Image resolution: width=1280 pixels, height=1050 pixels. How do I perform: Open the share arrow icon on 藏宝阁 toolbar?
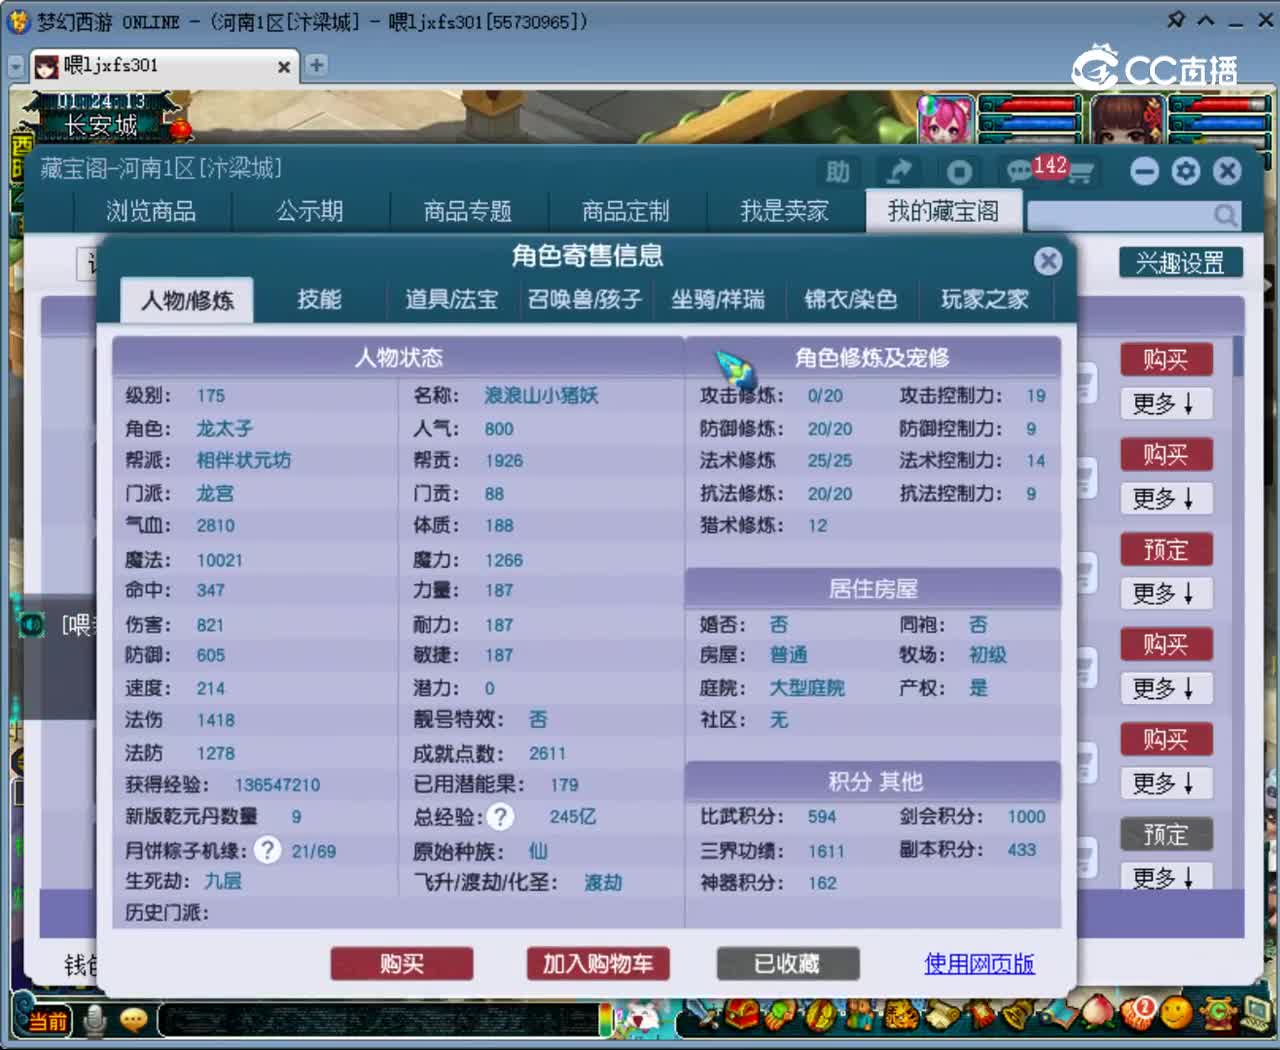point(899,171)
